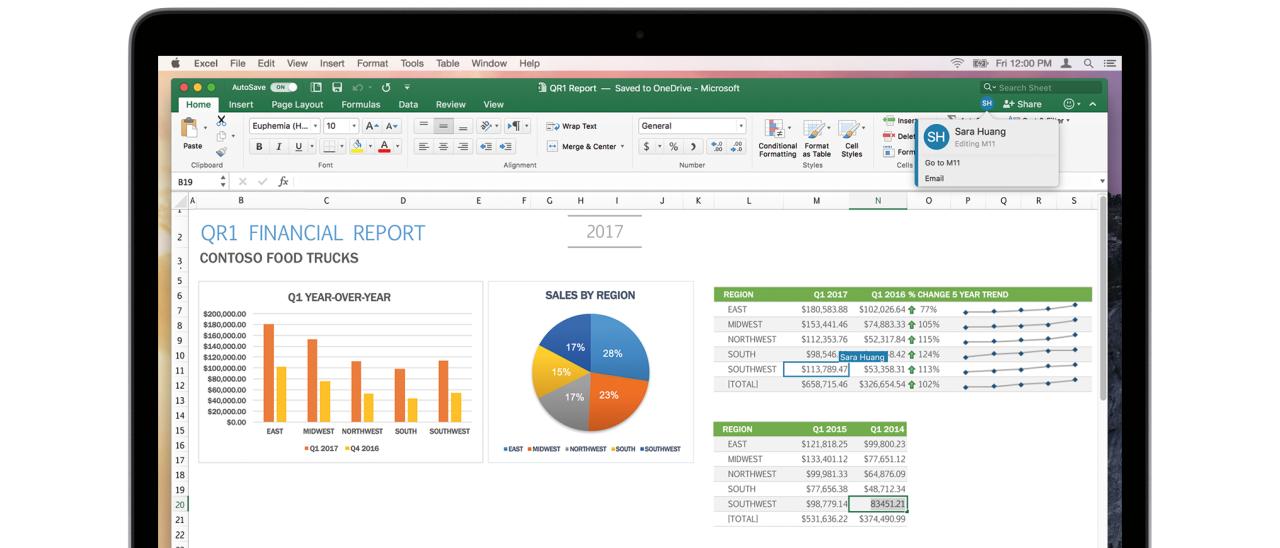The image size is (1280, 548).
Task: Collapse the ribbon with the chevron
Action: click(1093, 104)
